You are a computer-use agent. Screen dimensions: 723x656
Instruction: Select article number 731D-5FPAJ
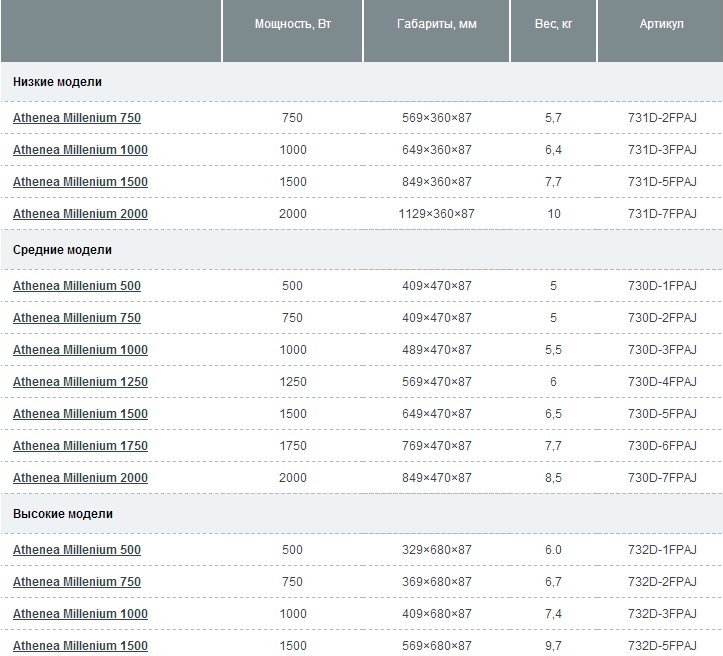click(x=662, y=182)
